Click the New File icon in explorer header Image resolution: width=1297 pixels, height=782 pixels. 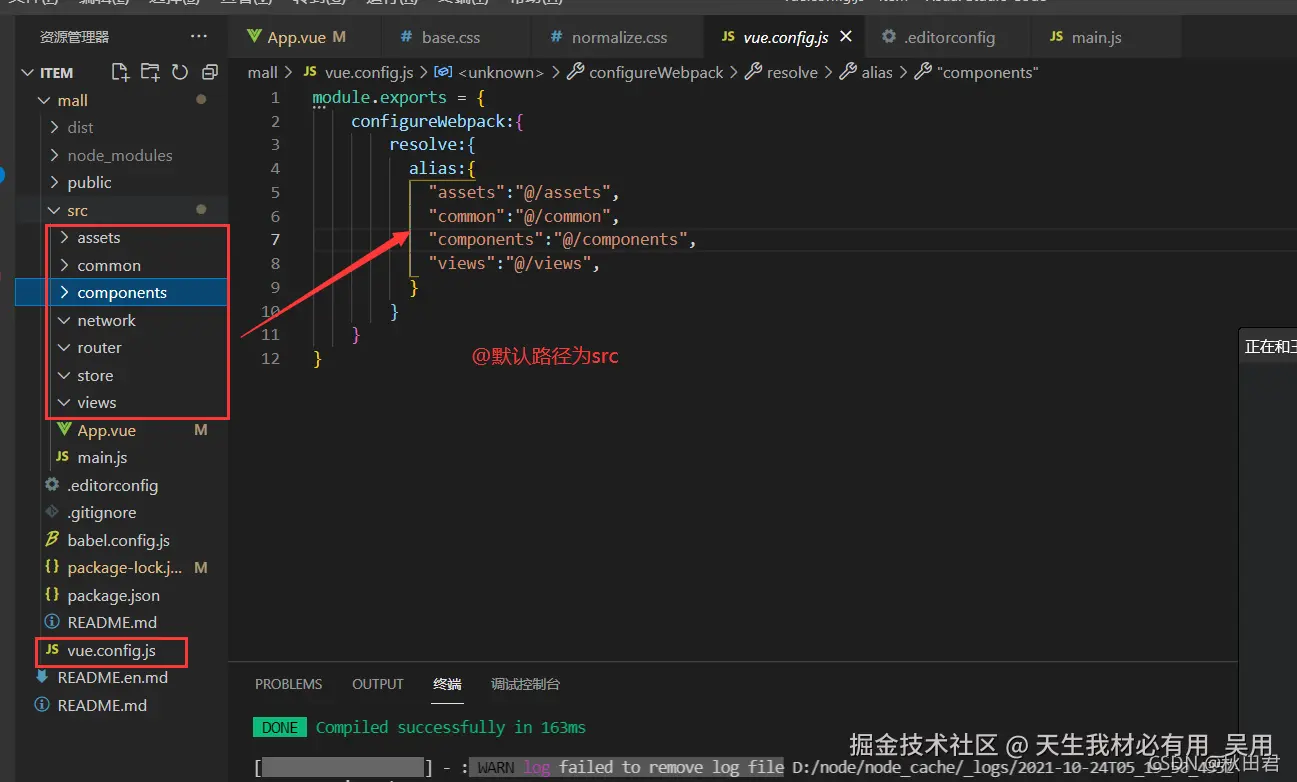click(x=120, y=72)
